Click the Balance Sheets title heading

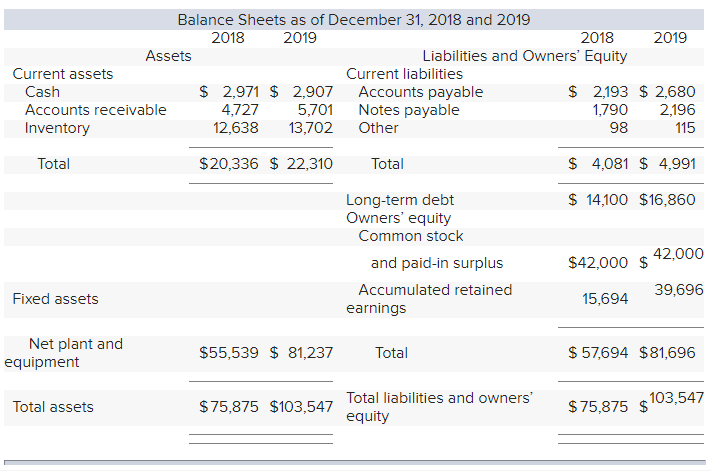(x=353, y=20)
